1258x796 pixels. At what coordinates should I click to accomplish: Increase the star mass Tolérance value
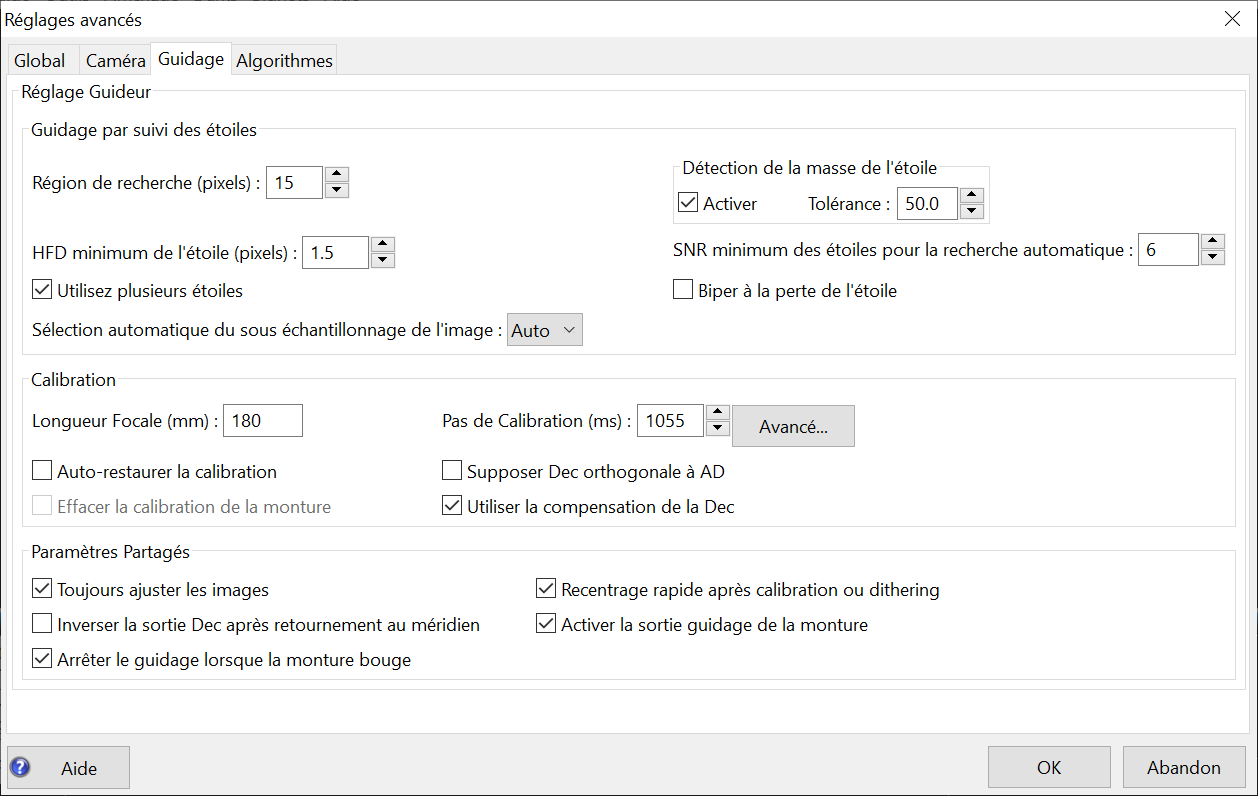[x=972, y=195]
